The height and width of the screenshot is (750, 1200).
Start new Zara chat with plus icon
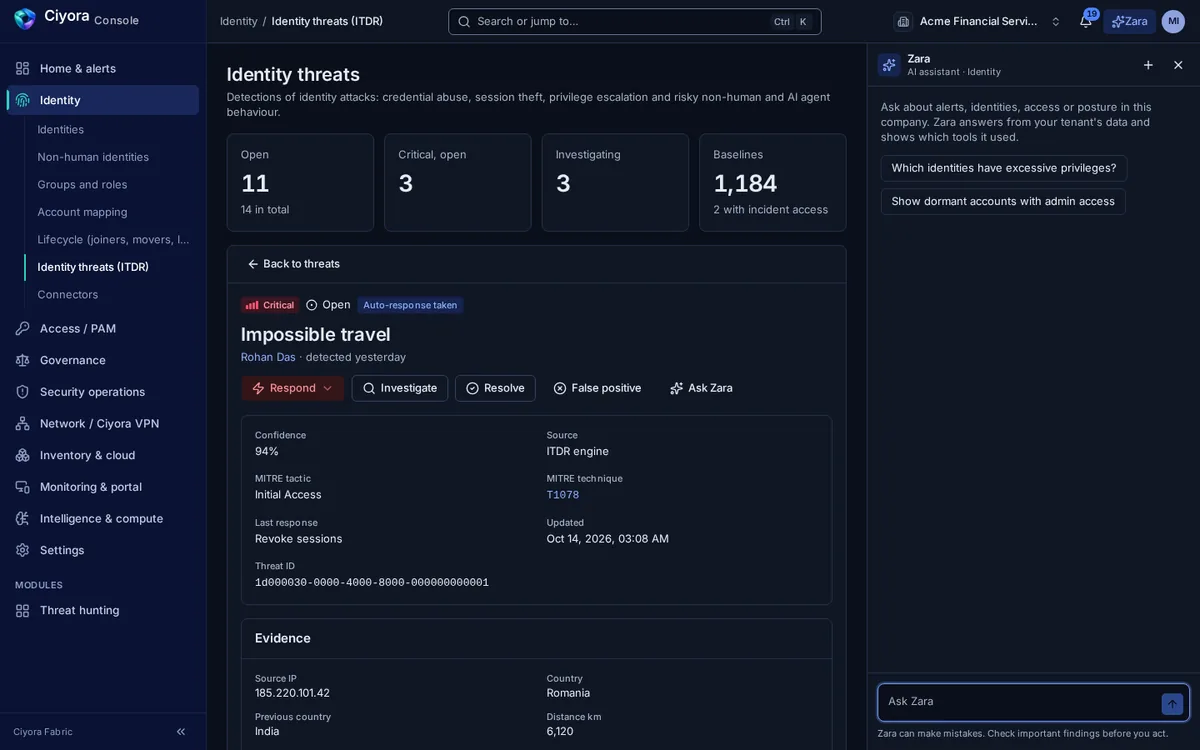tap(1148, 65)
